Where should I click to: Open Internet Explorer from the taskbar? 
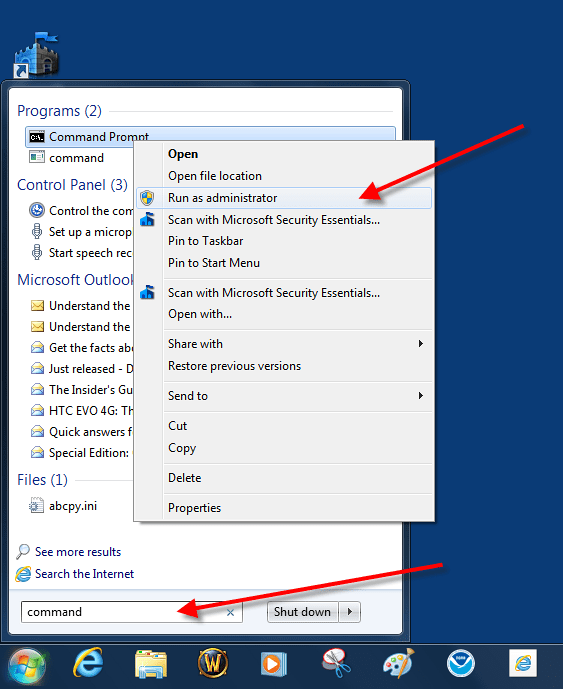tap(88, 663)
